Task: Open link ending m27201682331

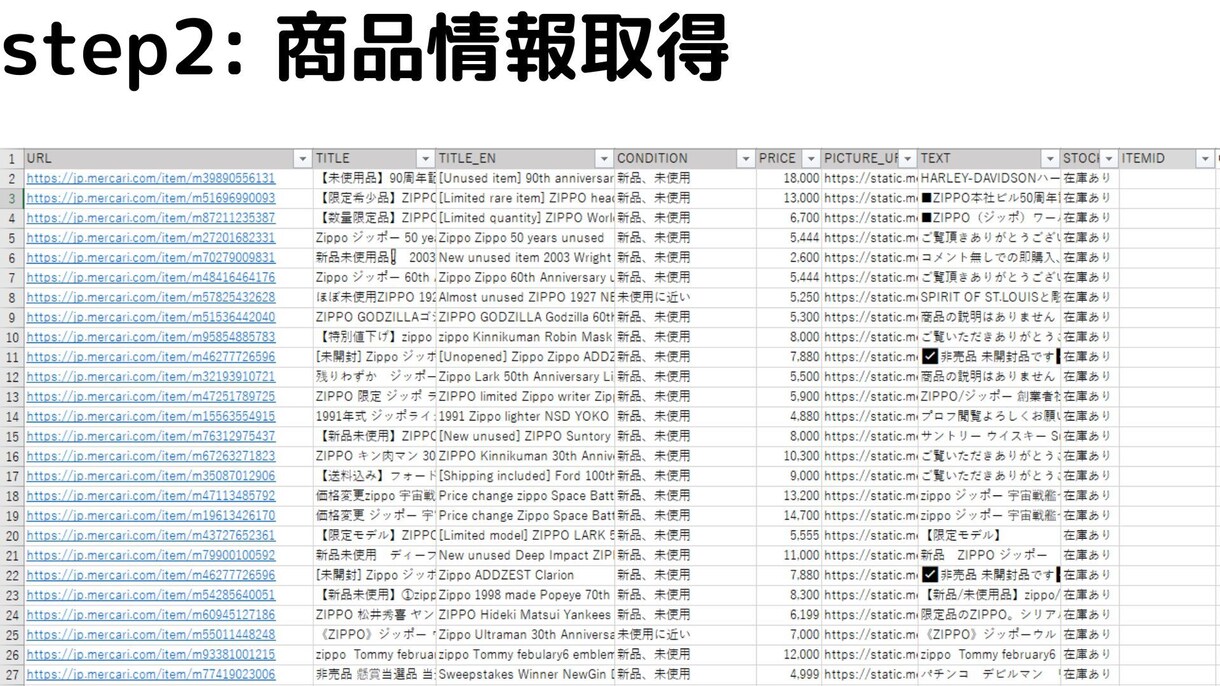Action: point(151,238)
